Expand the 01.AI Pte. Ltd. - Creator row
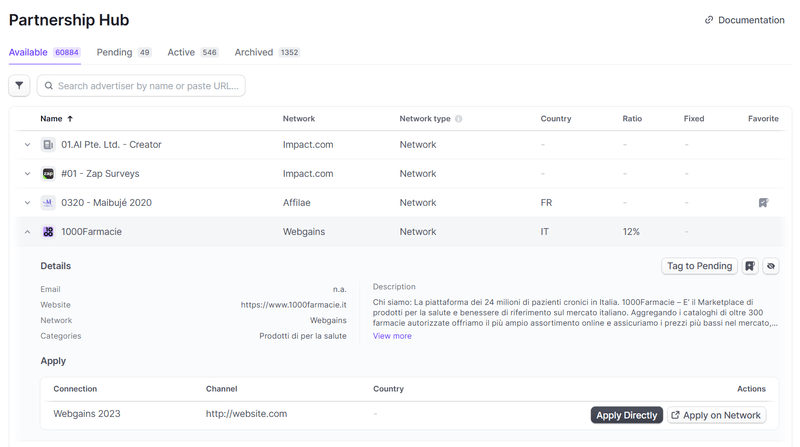The height and width of the screenshot is (447, 800). (28, 145)
